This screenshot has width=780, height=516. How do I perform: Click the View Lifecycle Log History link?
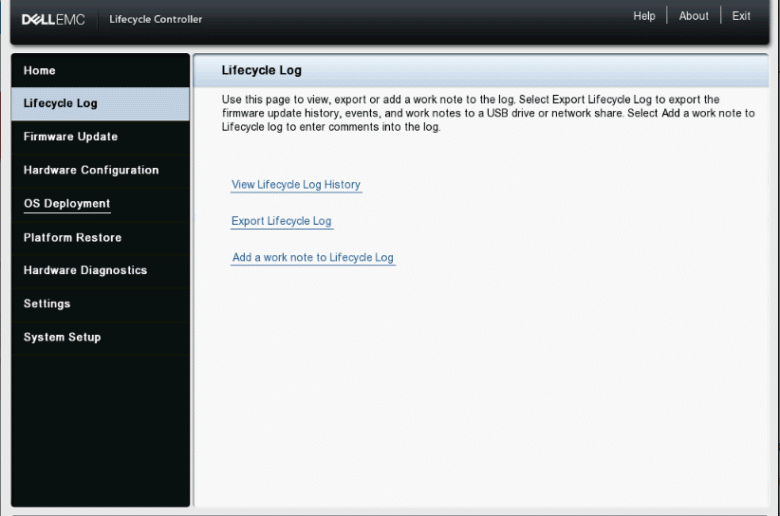tap(296, 185)
